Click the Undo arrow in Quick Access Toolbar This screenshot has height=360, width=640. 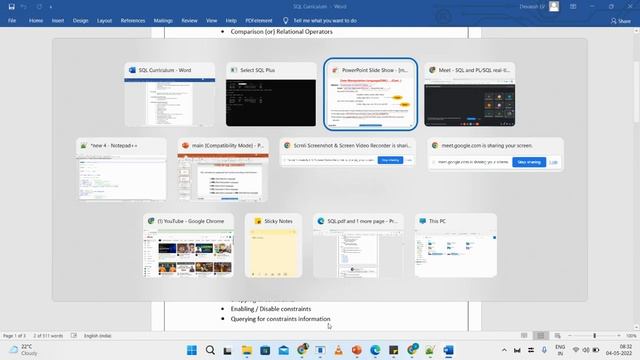[x=24, y=7]
